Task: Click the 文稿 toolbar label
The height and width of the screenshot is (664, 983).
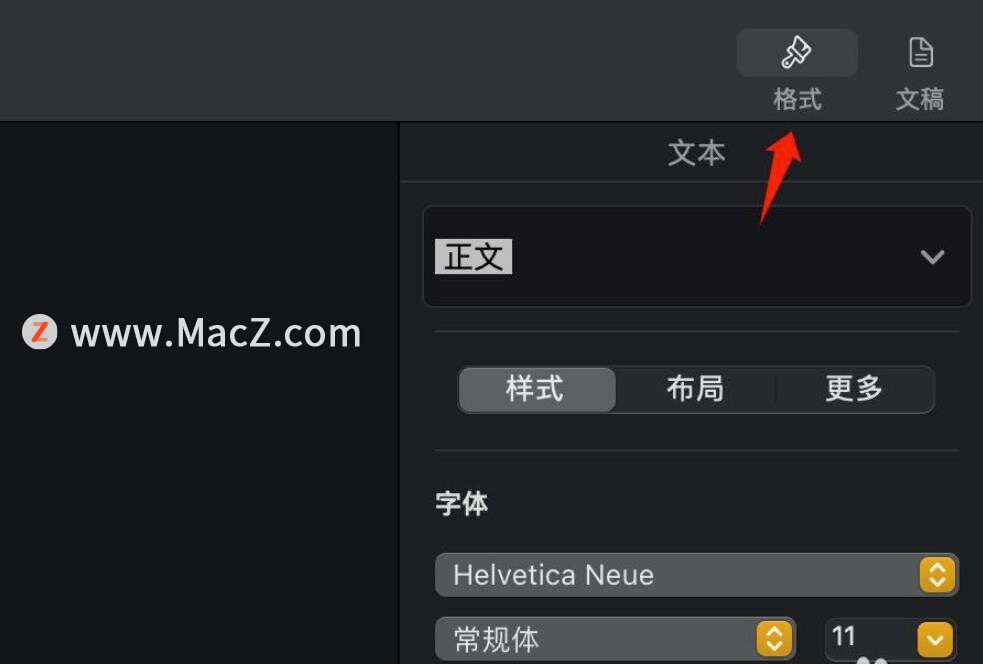Action: (920, 99)
